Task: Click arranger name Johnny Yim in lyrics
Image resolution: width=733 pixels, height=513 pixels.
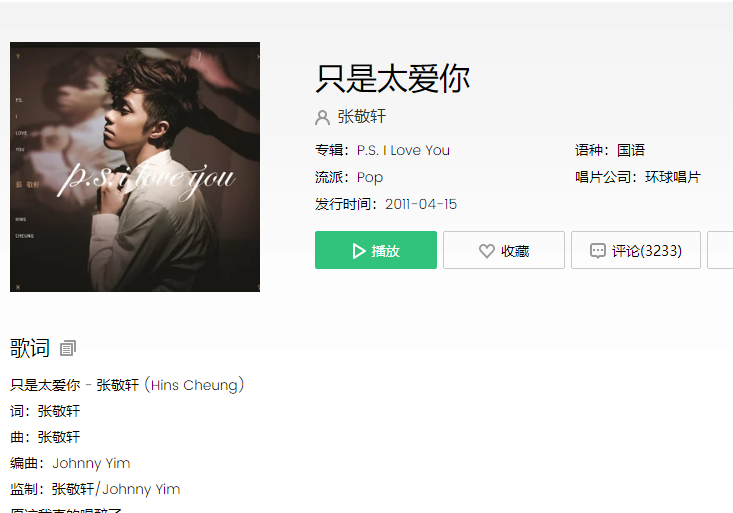Action: pyautogui.click(x=91, y=463)
